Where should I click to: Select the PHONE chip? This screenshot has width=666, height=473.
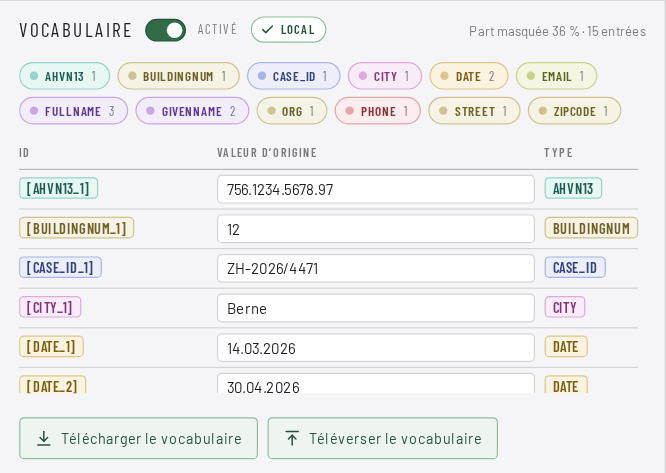378,111
